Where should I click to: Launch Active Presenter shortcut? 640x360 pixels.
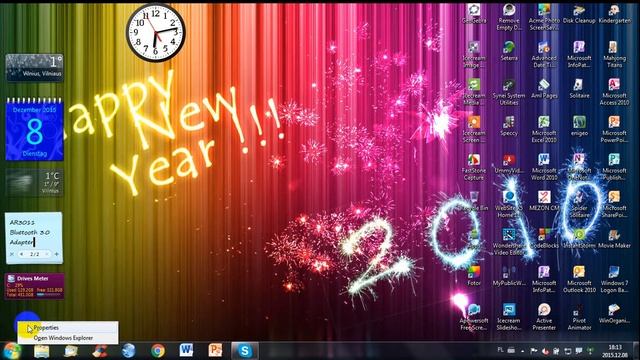tap(544, 317)
